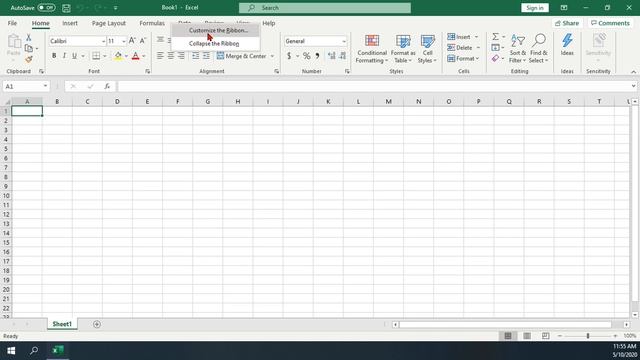Image resolution: width=640 pixels, height=360 pixels.
Task: Click the Borders icon
Action: [96, 56]
